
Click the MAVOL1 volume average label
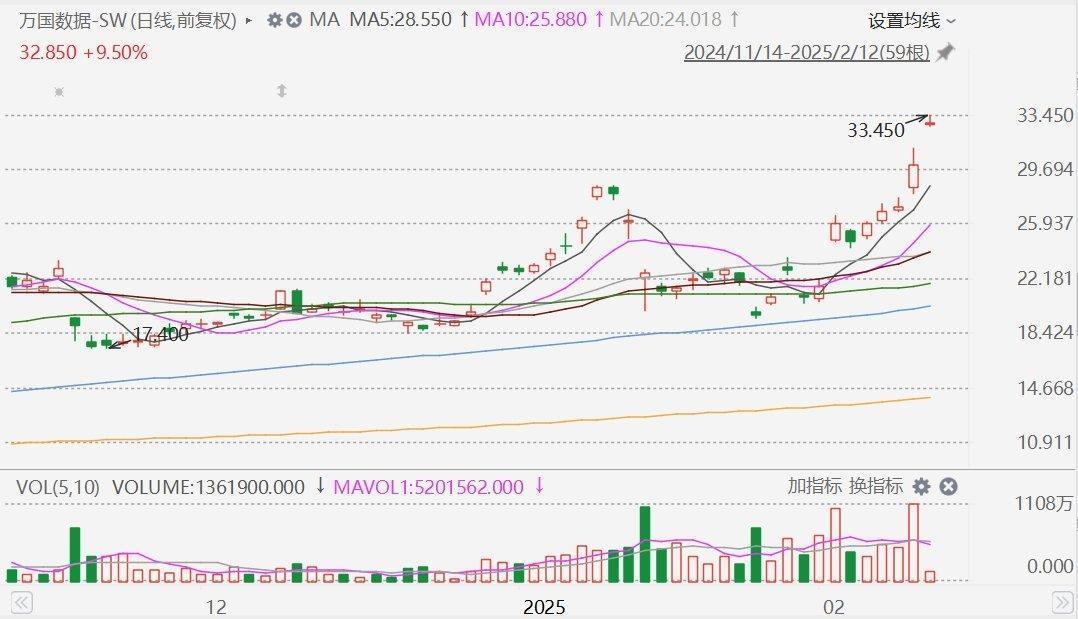(428, 487)
